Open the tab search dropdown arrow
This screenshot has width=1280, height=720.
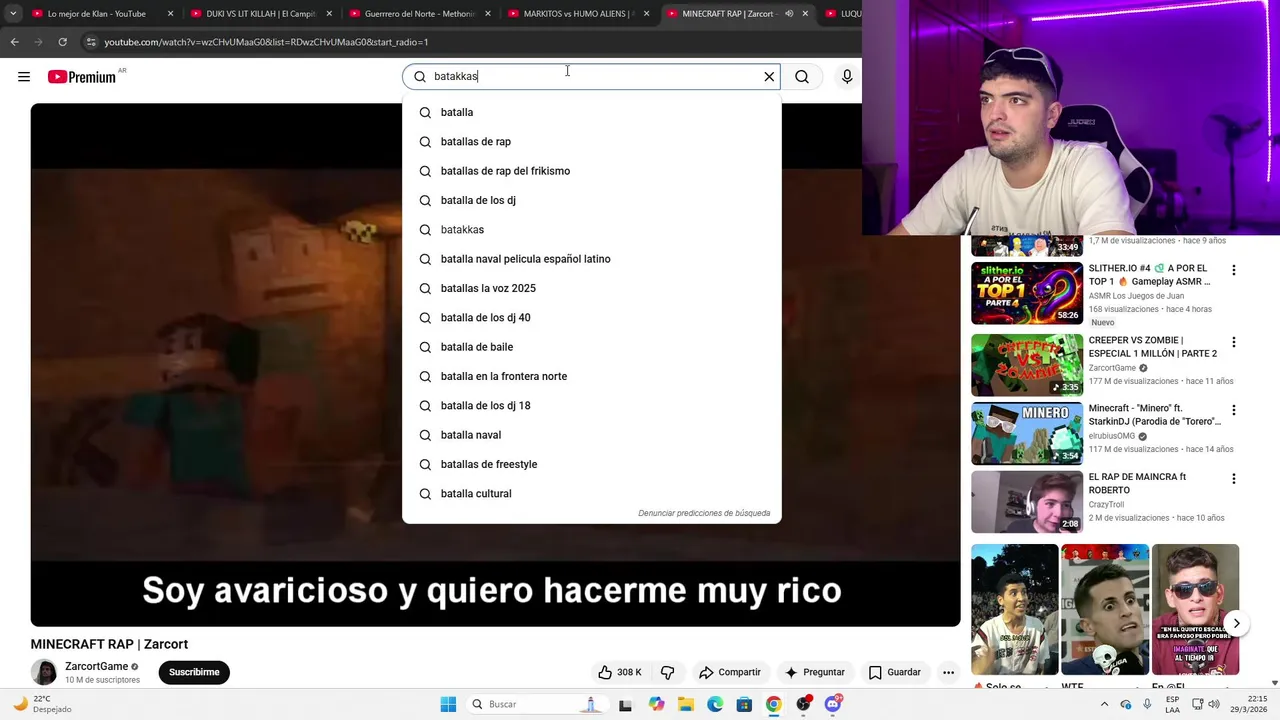(13, 14)
